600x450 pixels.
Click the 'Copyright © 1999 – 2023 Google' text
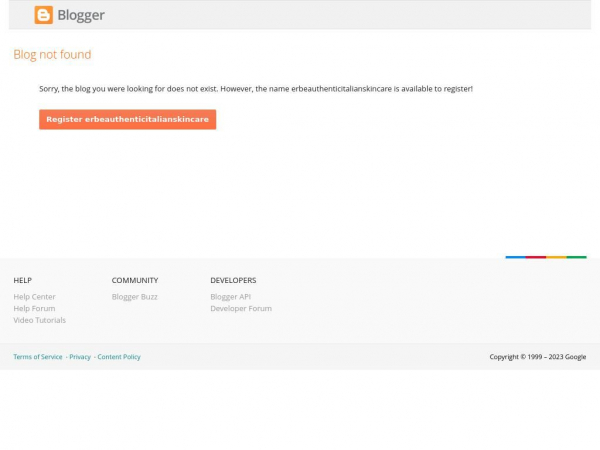[x=538, y=357]
